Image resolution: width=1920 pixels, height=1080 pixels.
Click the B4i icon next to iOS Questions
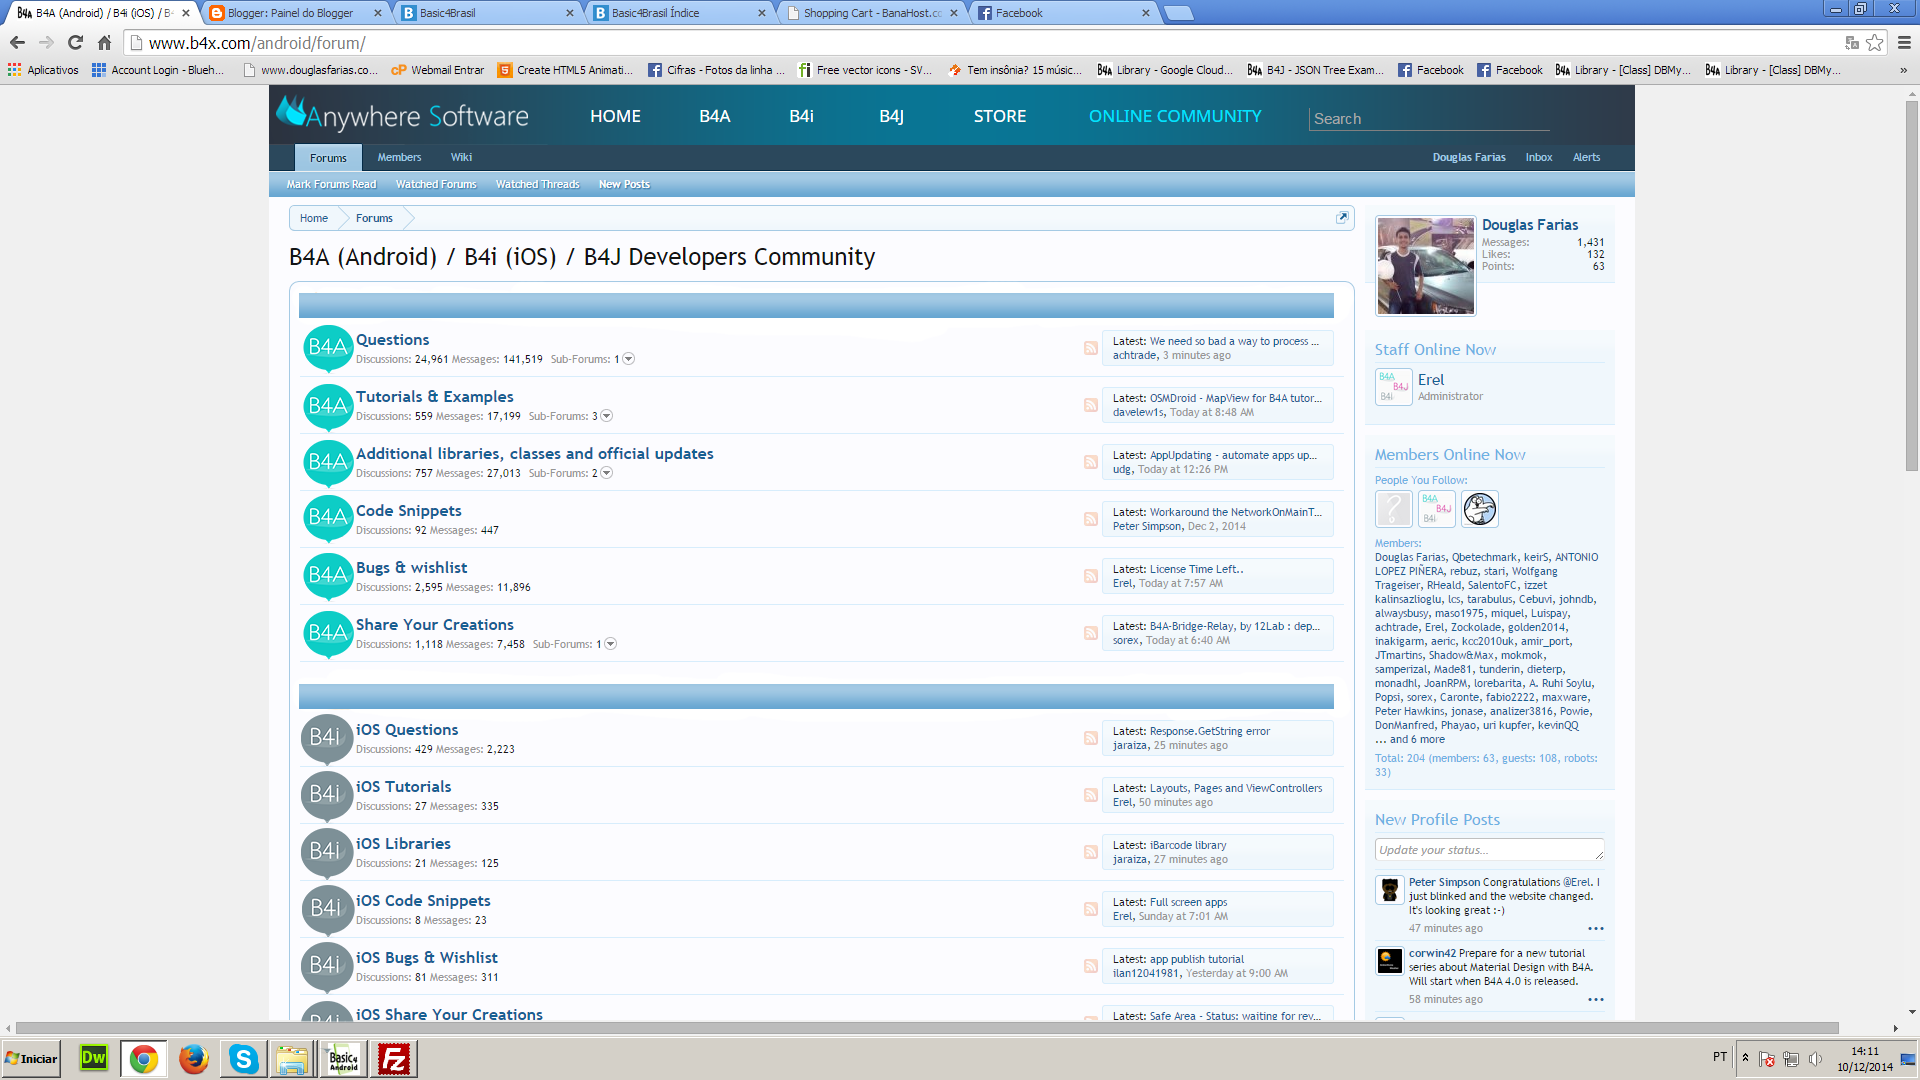pos(326,738)
